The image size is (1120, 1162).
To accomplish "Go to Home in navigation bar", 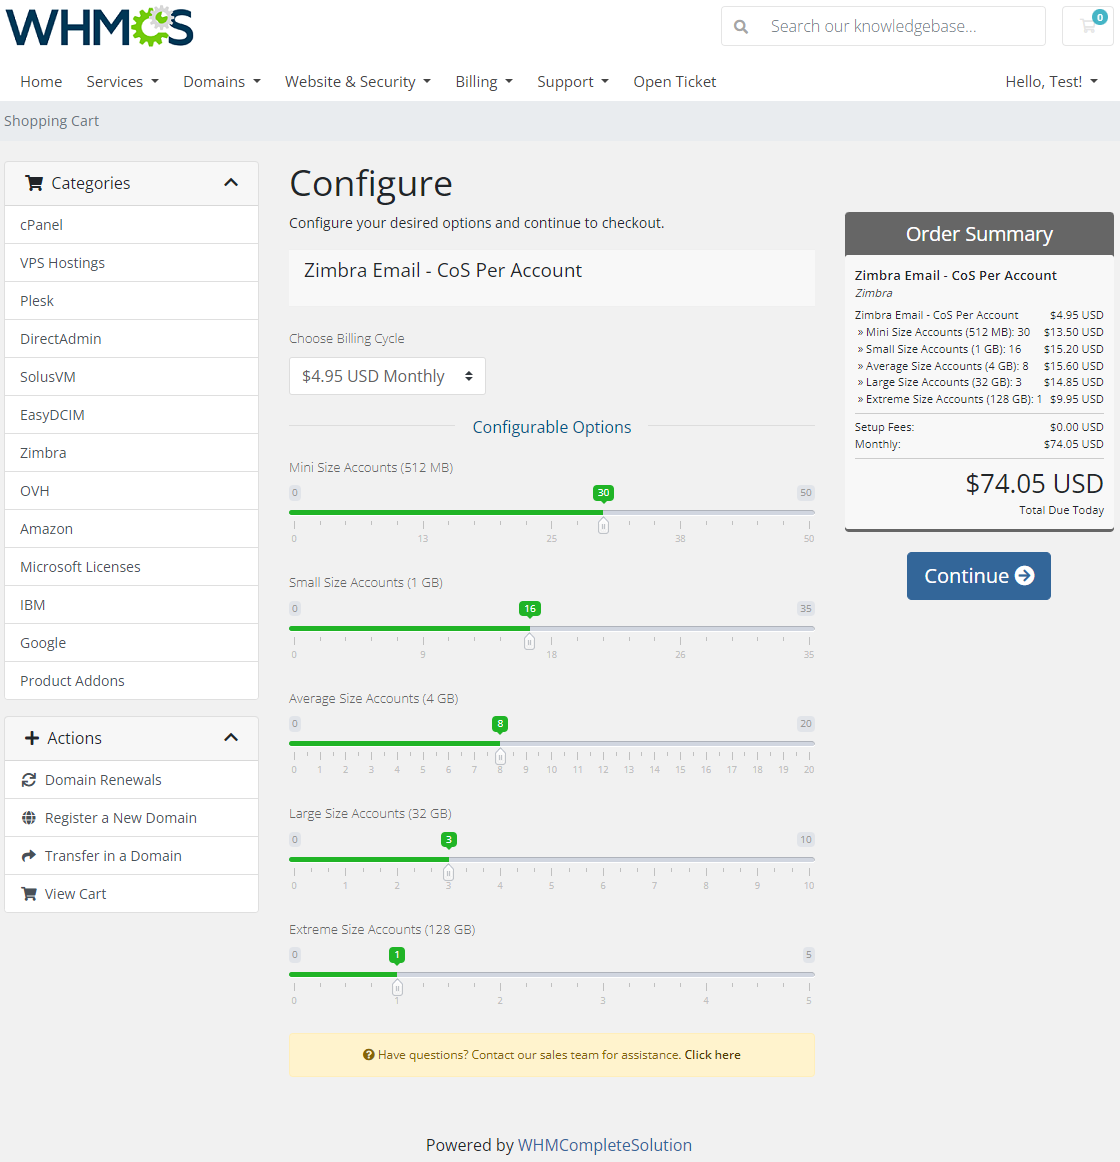I will coord(41,82).
